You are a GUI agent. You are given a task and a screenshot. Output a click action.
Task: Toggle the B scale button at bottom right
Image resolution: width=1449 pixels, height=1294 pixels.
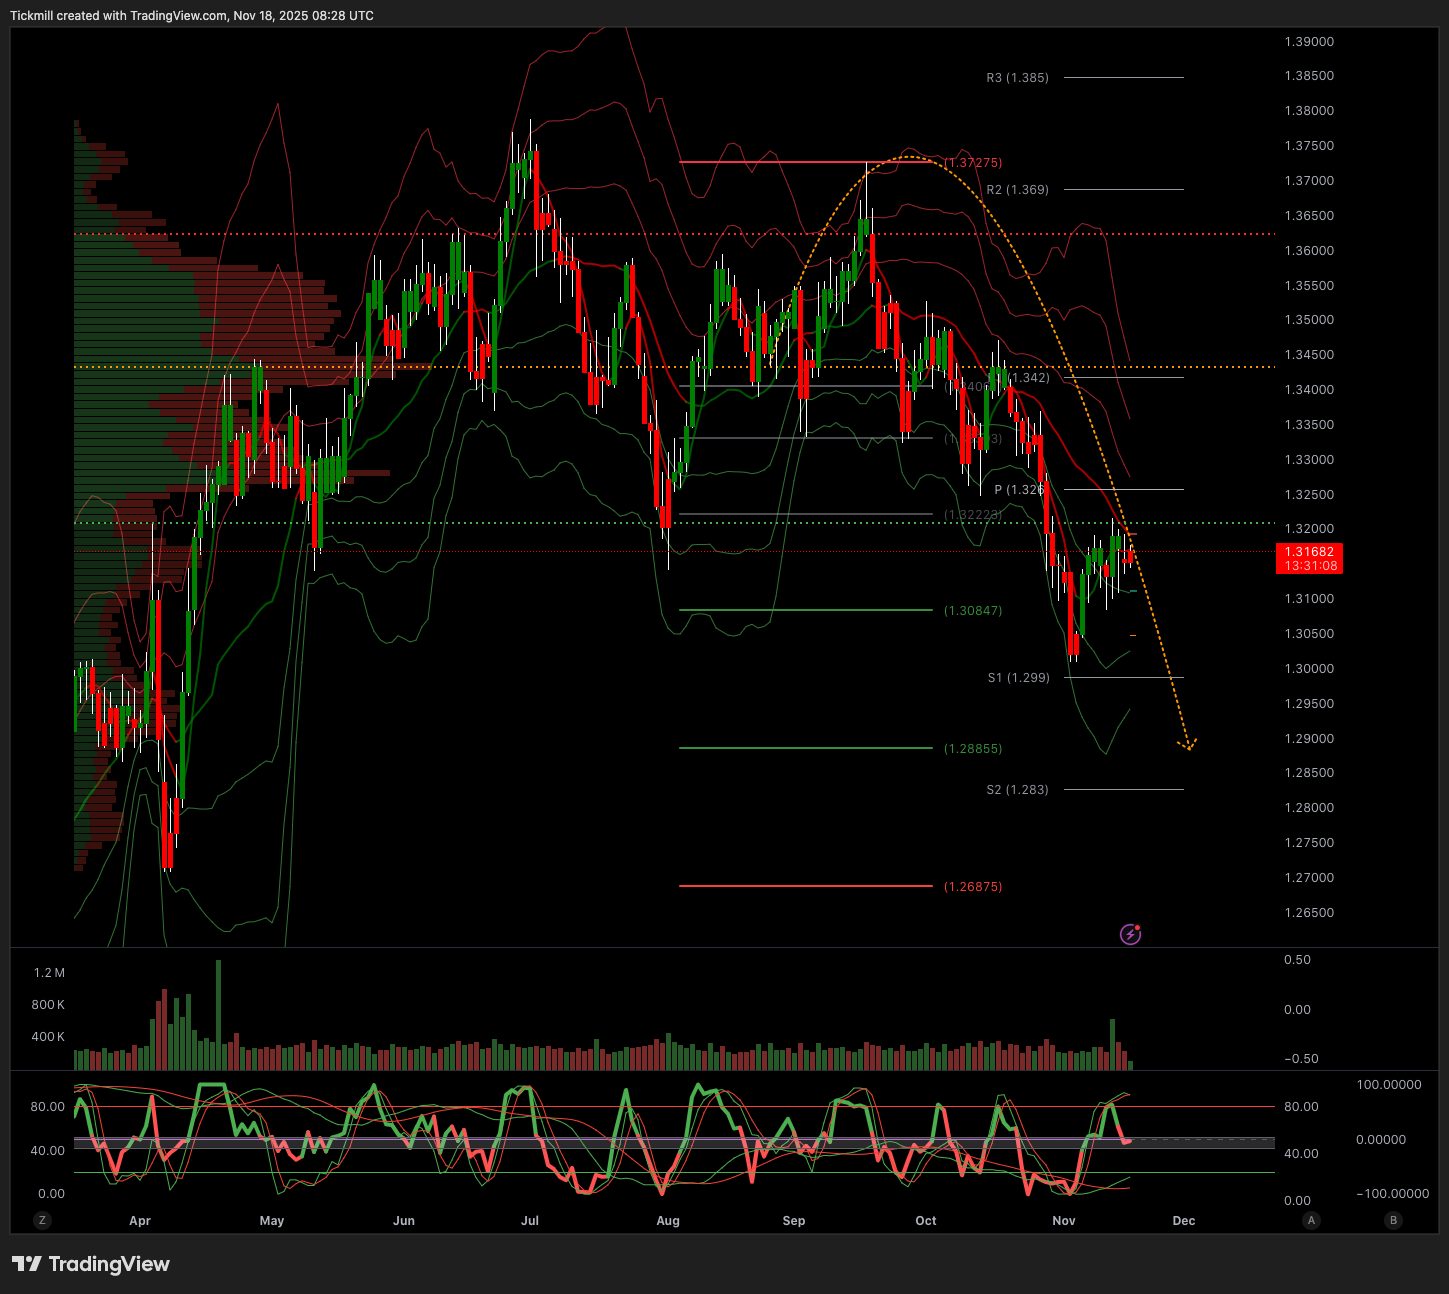tap(1393, 1220)
